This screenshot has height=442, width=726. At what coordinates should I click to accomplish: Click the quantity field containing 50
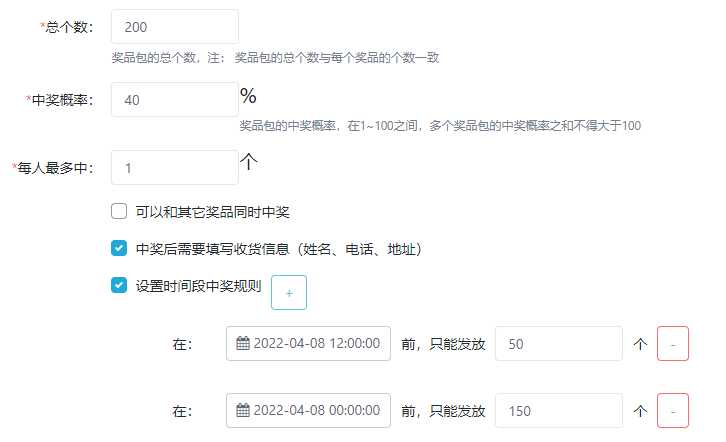559,344
